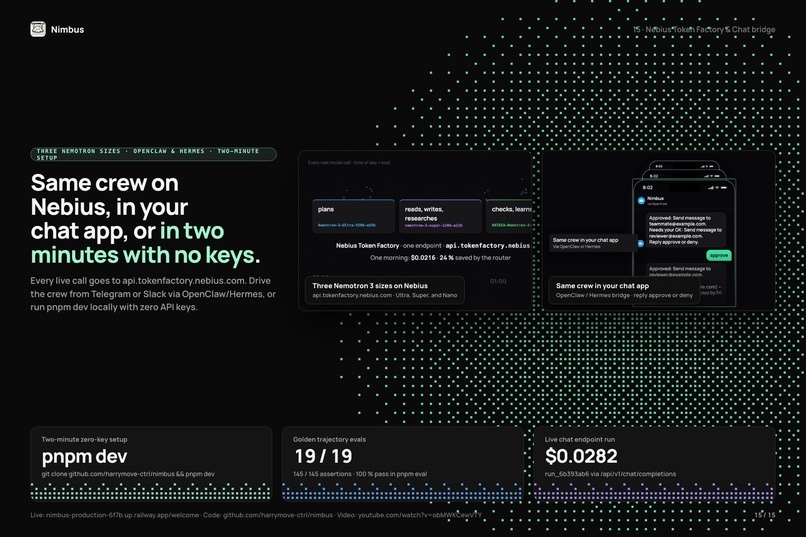Click the "Nebius Token Factory · one endpoint" line
The width and height of the screenshot is (806, 537).
click(x=433, y=246)
